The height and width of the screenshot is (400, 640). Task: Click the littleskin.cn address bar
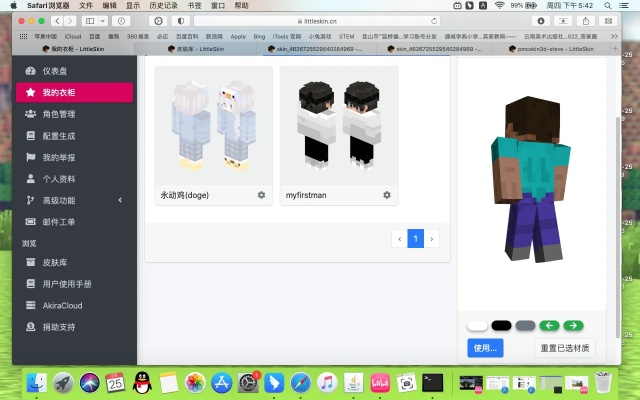318,21
